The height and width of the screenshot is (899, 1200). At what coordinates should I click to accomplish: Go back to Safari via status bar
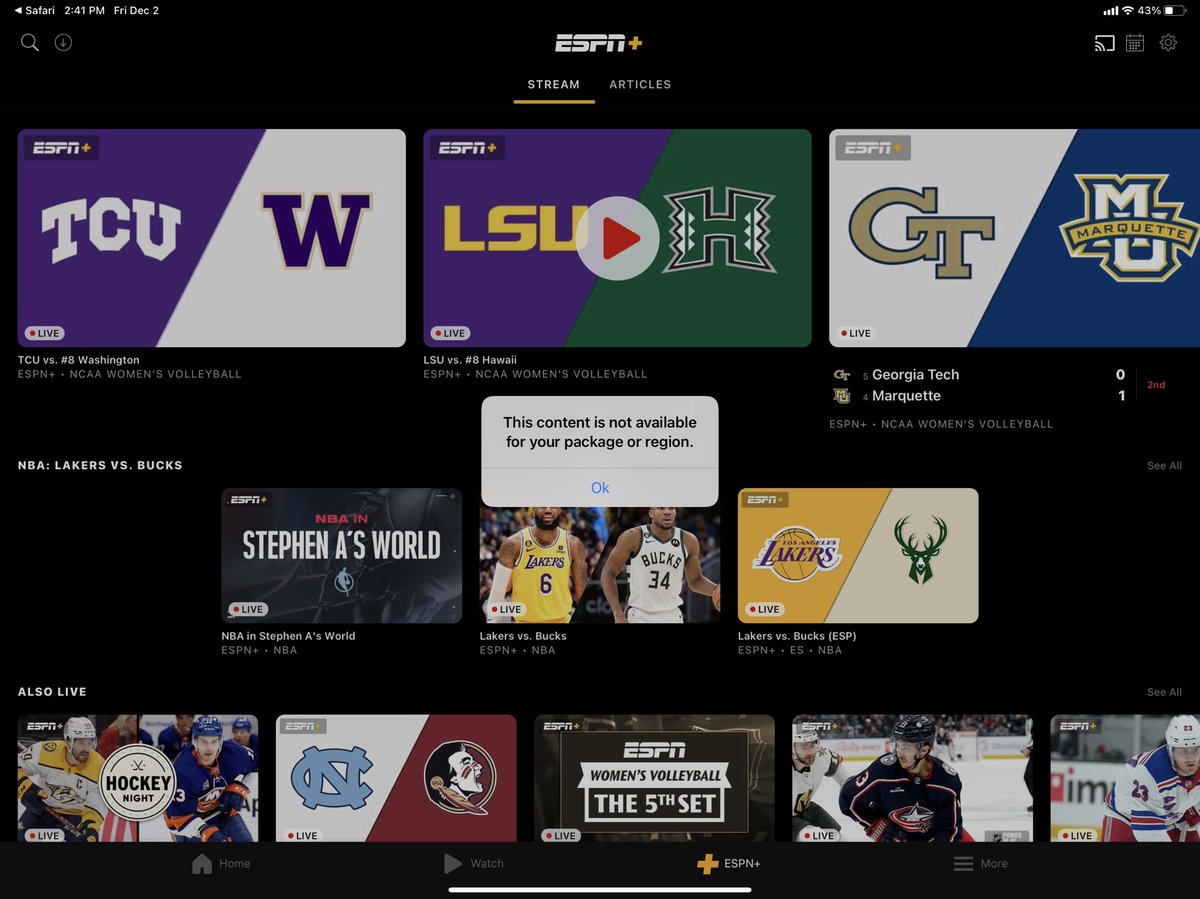(36, 10)
